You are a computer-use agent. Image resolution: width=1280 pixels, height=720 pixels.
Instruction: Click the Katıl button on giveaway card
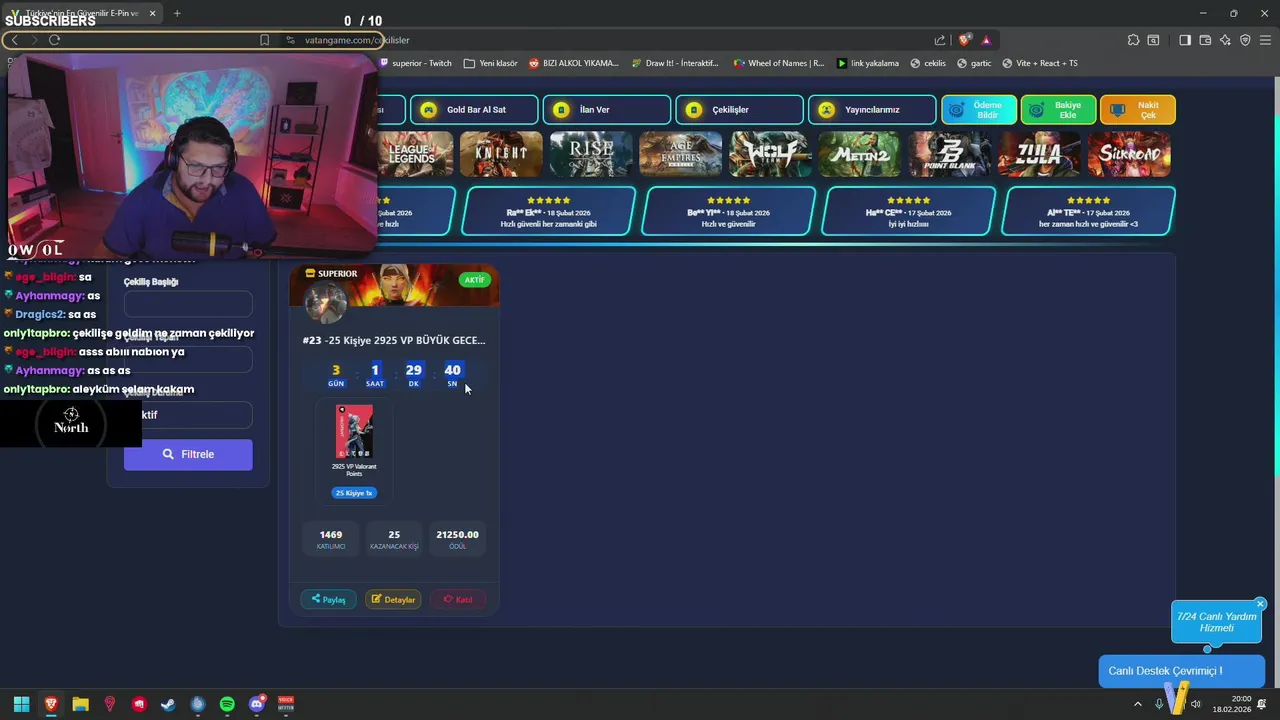458,599
